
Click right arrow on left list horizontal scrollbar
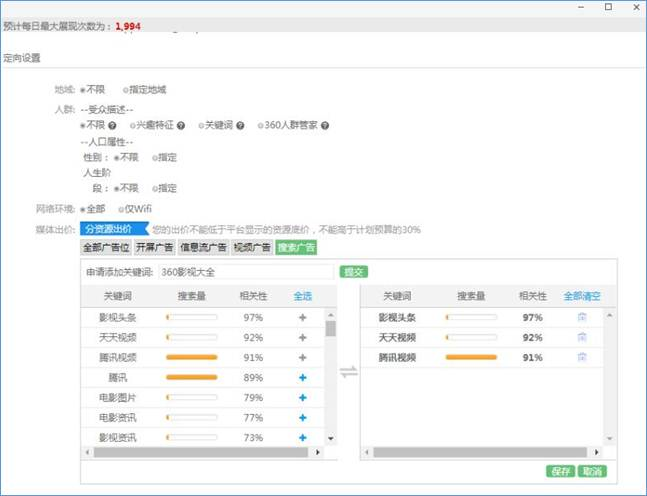coord(319,452)
